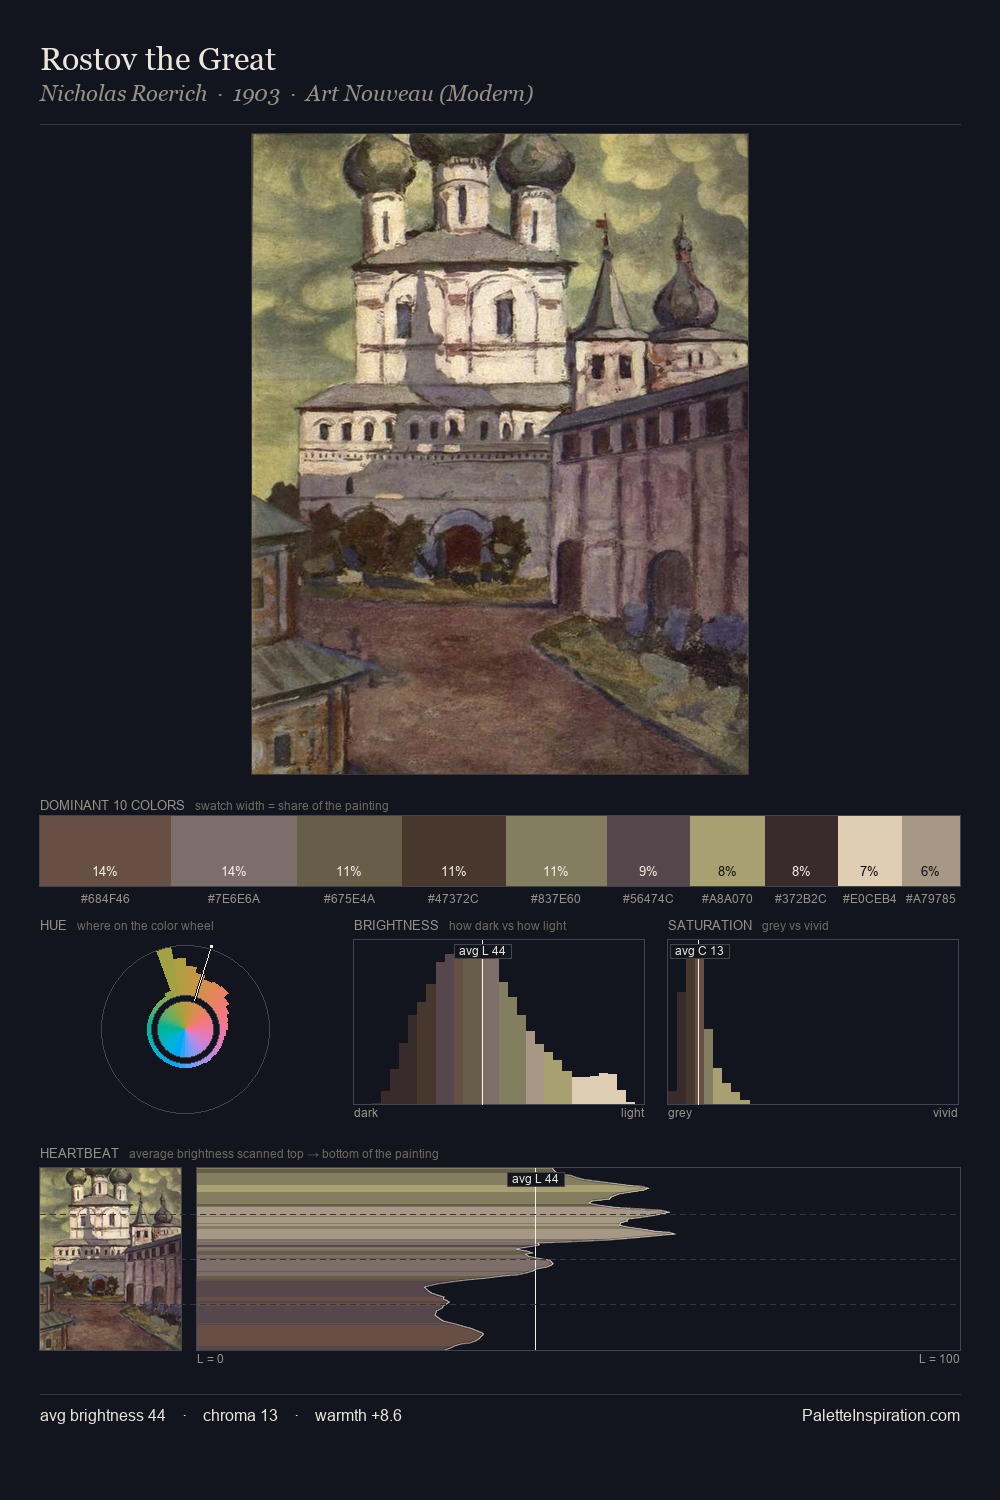Click the hex code text #E0CEB4

pos(869,899)
